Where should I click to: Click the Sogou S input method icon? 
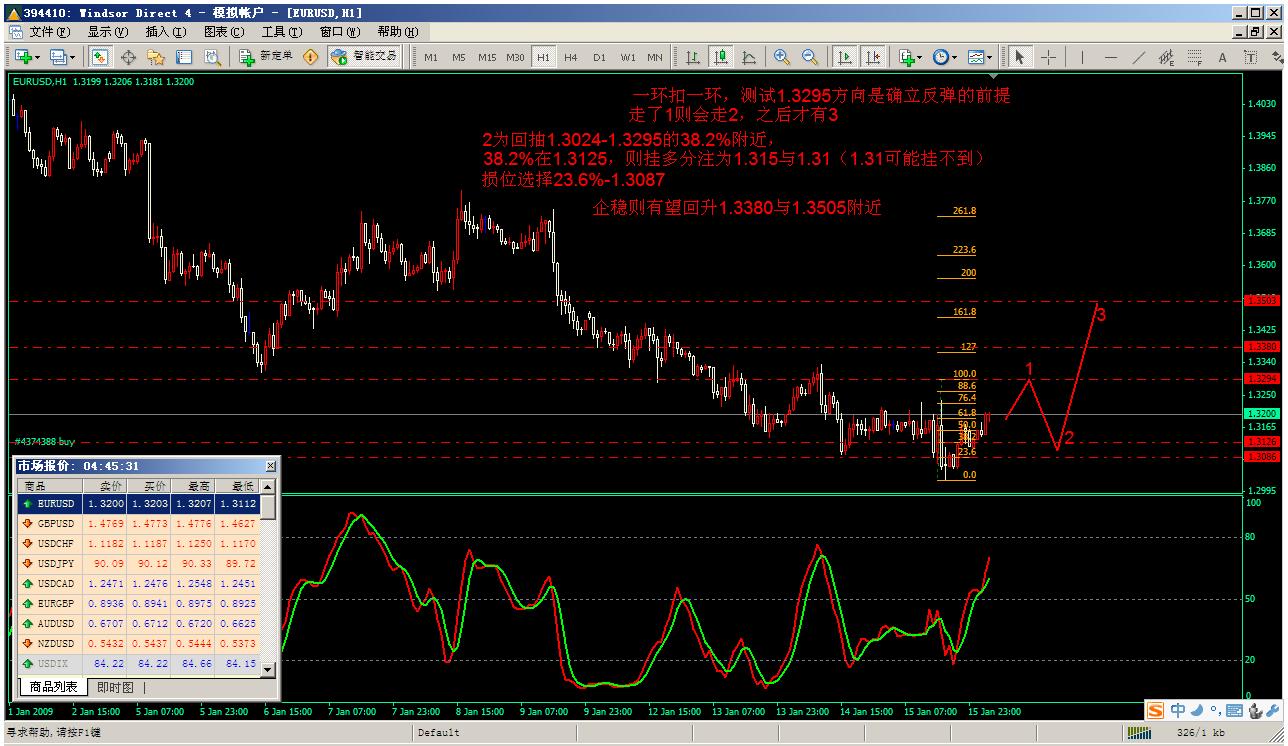[x=1156, y=711]
